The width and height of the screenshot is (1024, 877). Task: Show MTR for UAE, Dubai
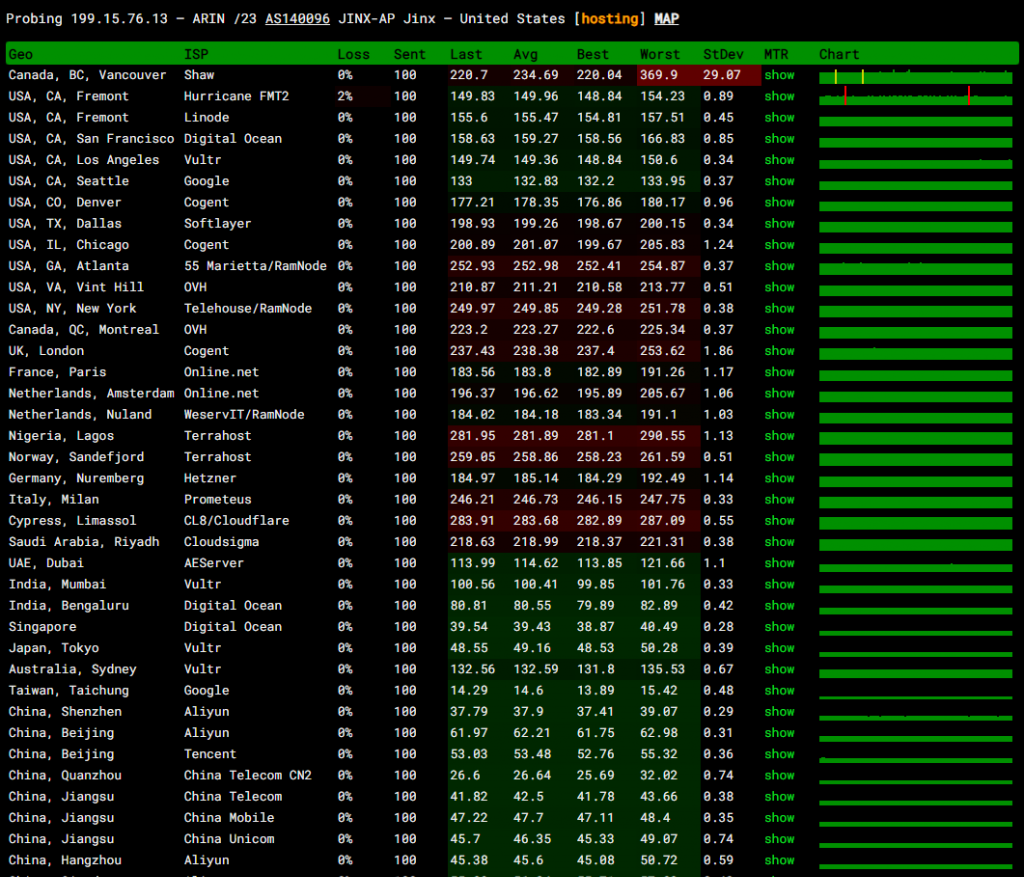[779, 563]
